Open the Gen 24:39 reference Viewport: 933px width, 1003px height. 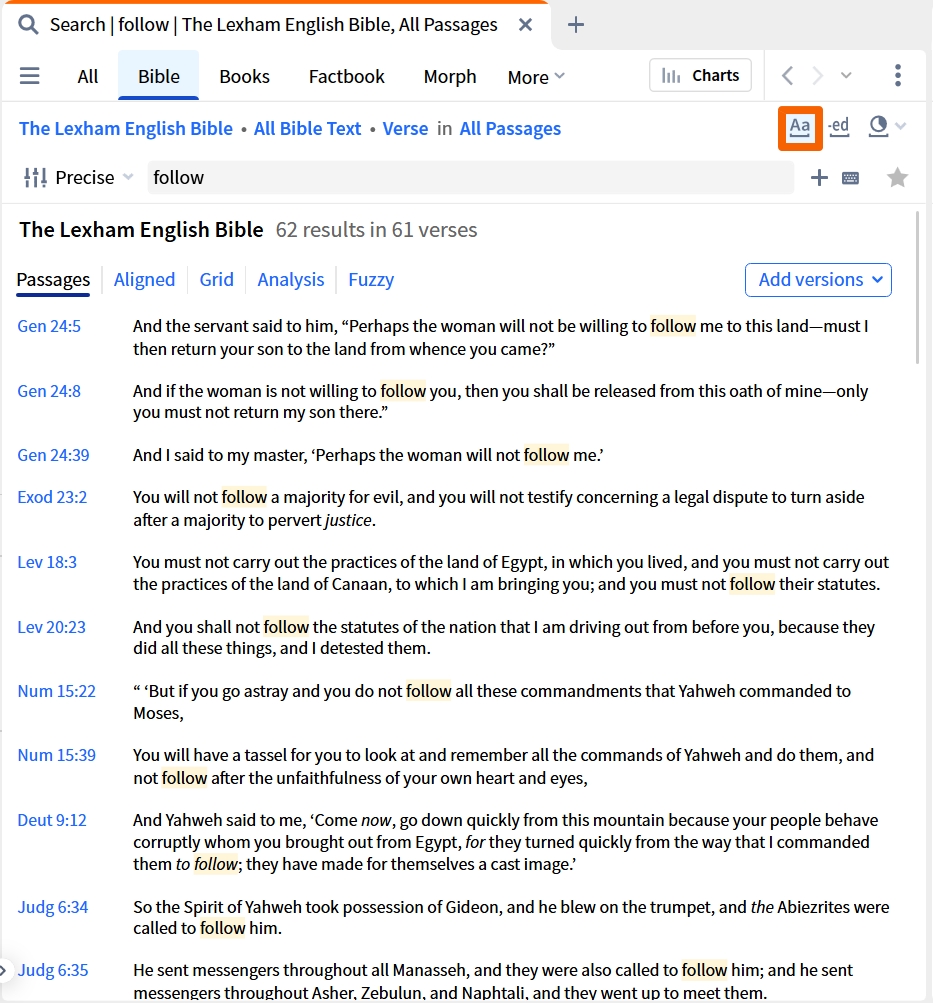click(54, 455)
